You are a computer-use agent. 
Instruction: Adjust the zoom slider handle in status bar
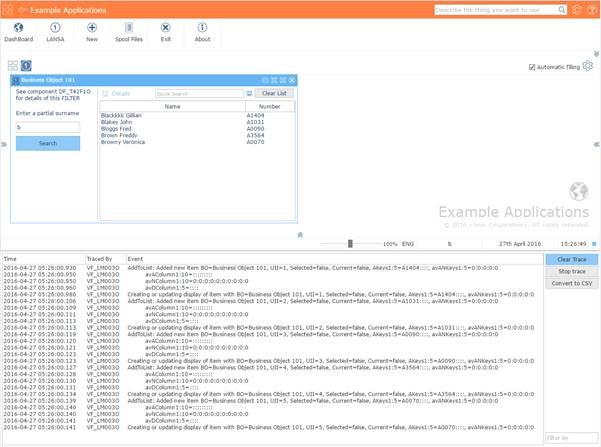(350, 244)
